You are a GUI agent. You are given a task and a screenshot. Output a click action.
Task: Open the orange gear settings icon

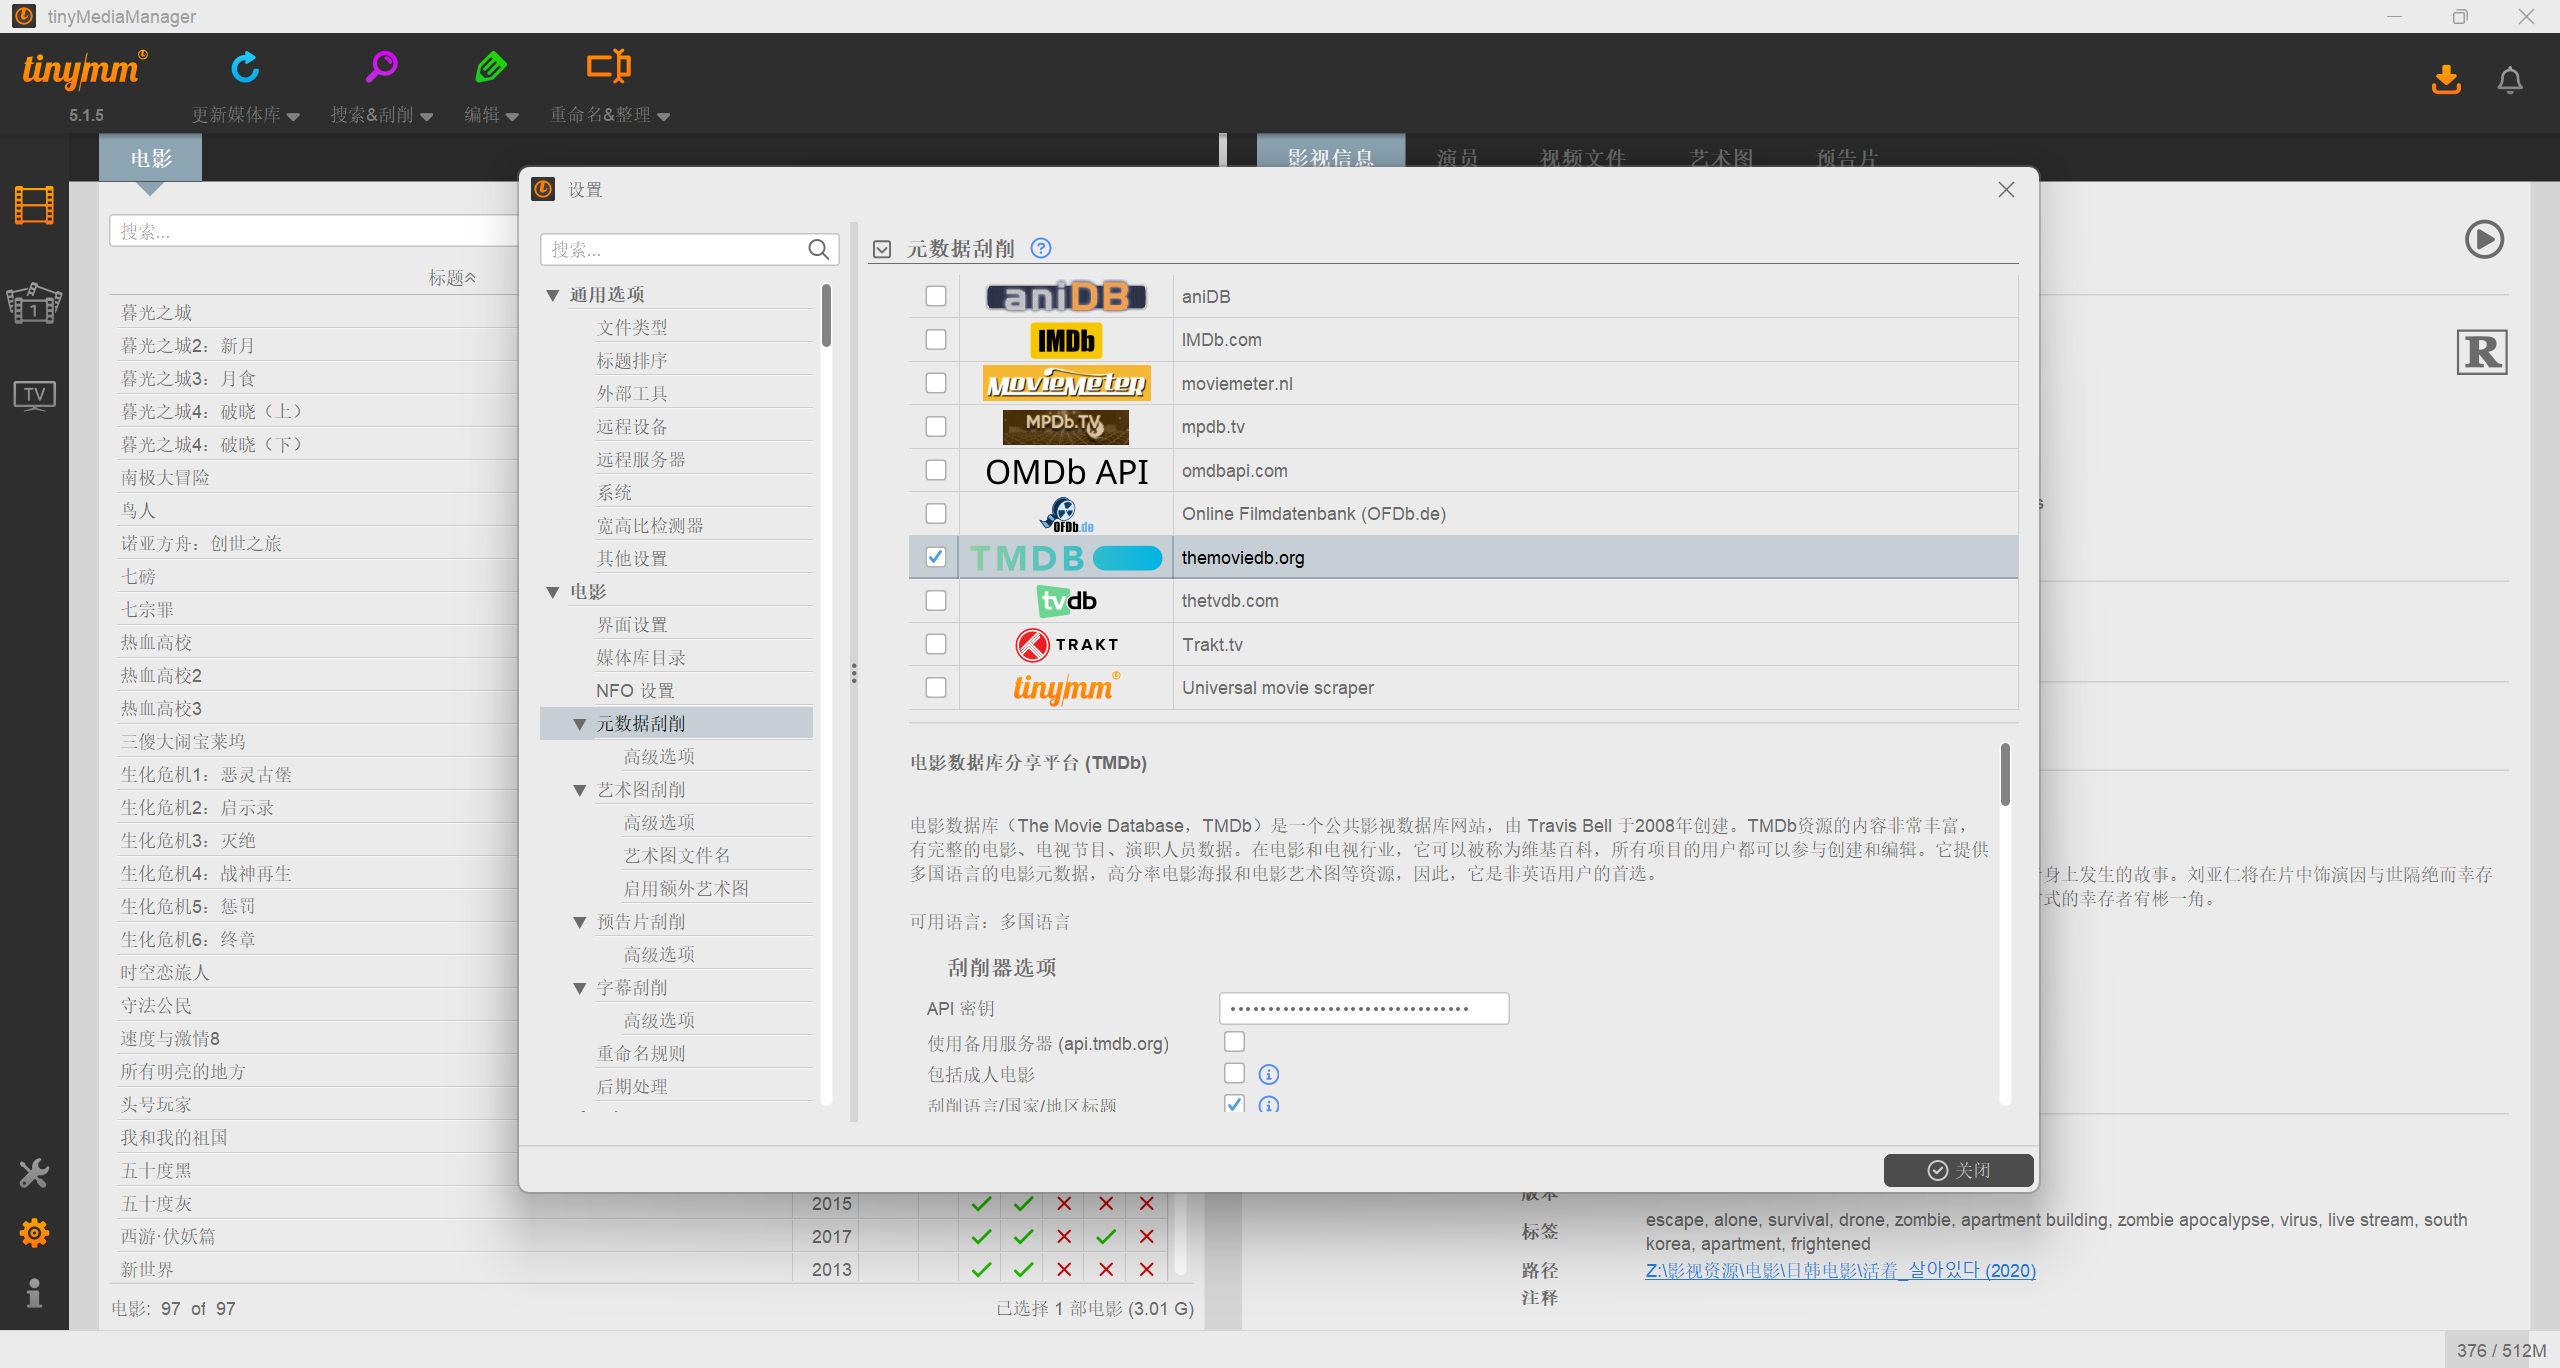(x=34, y=1233)
